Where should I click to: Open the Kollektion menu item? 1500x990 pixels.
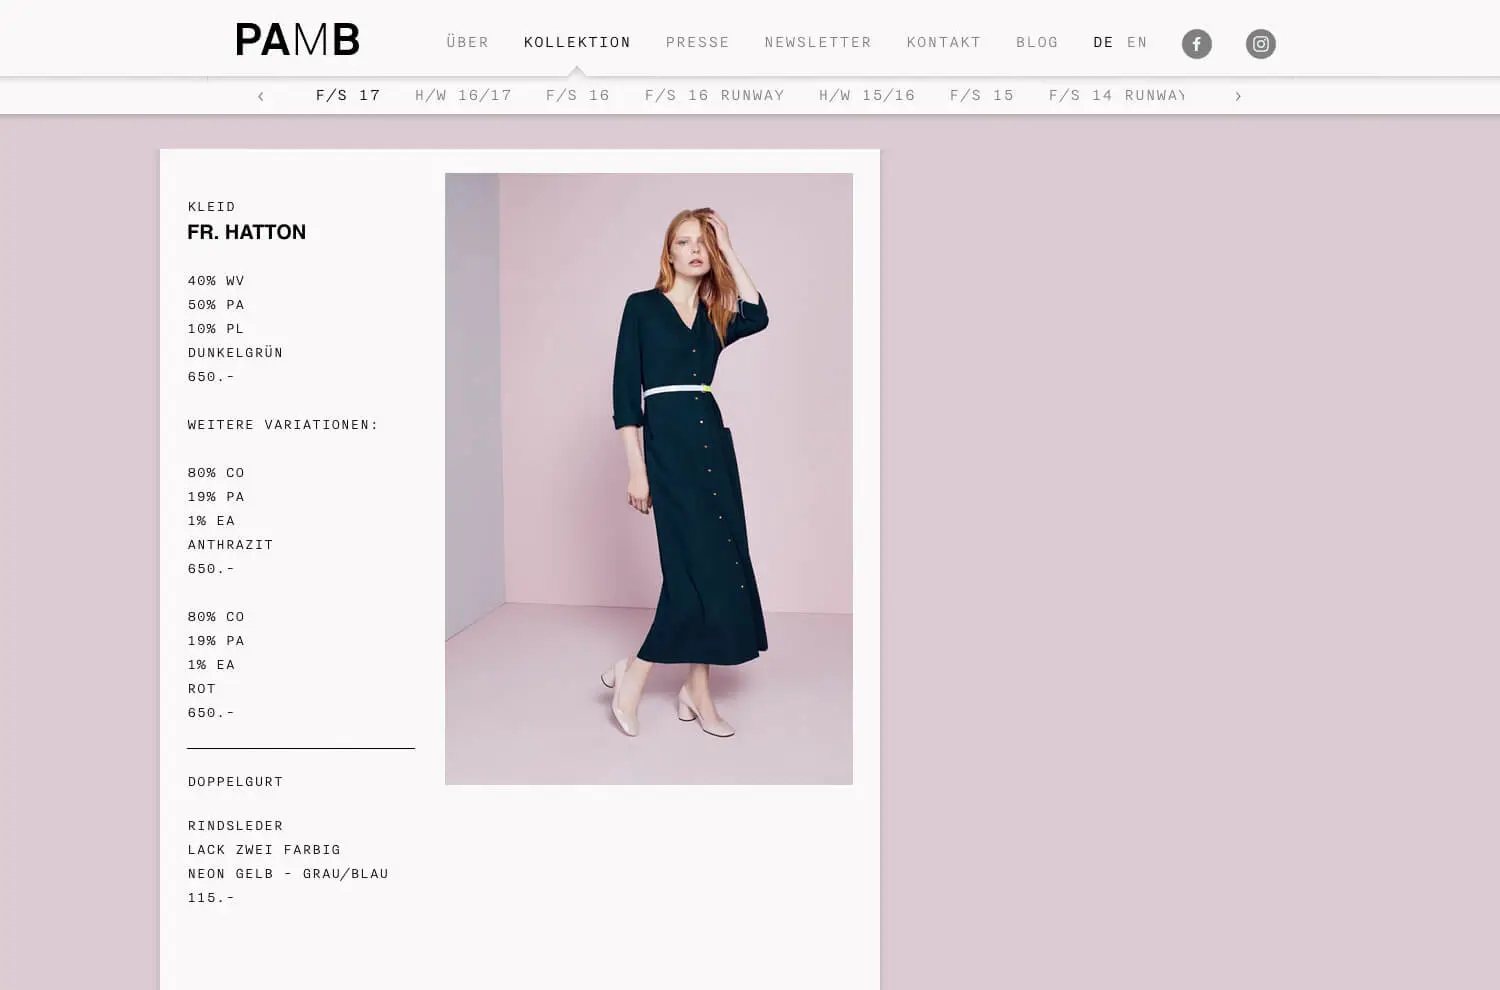pyautogui.click(x=577, y=42)
